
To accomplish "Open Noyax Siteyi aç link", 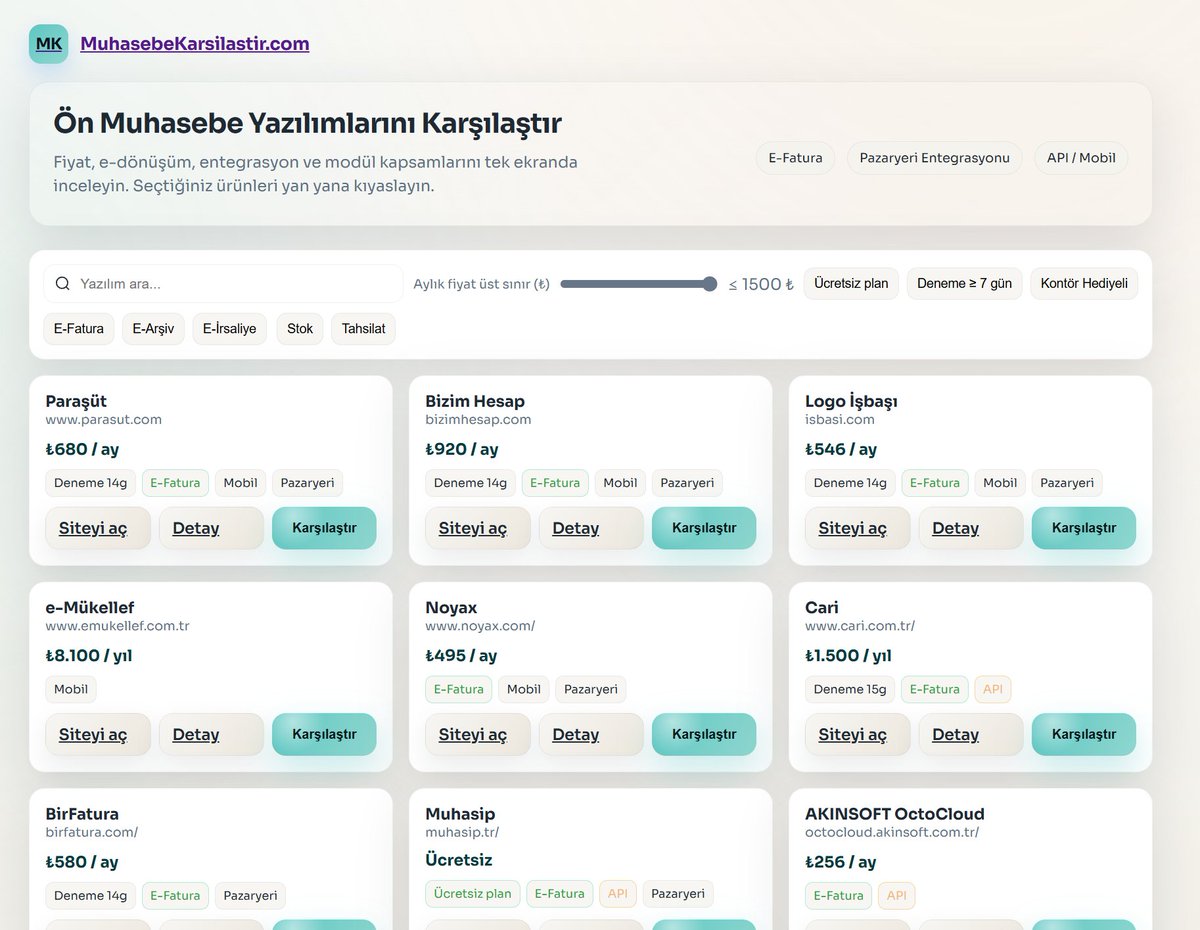I will click(x=478, y=734).
